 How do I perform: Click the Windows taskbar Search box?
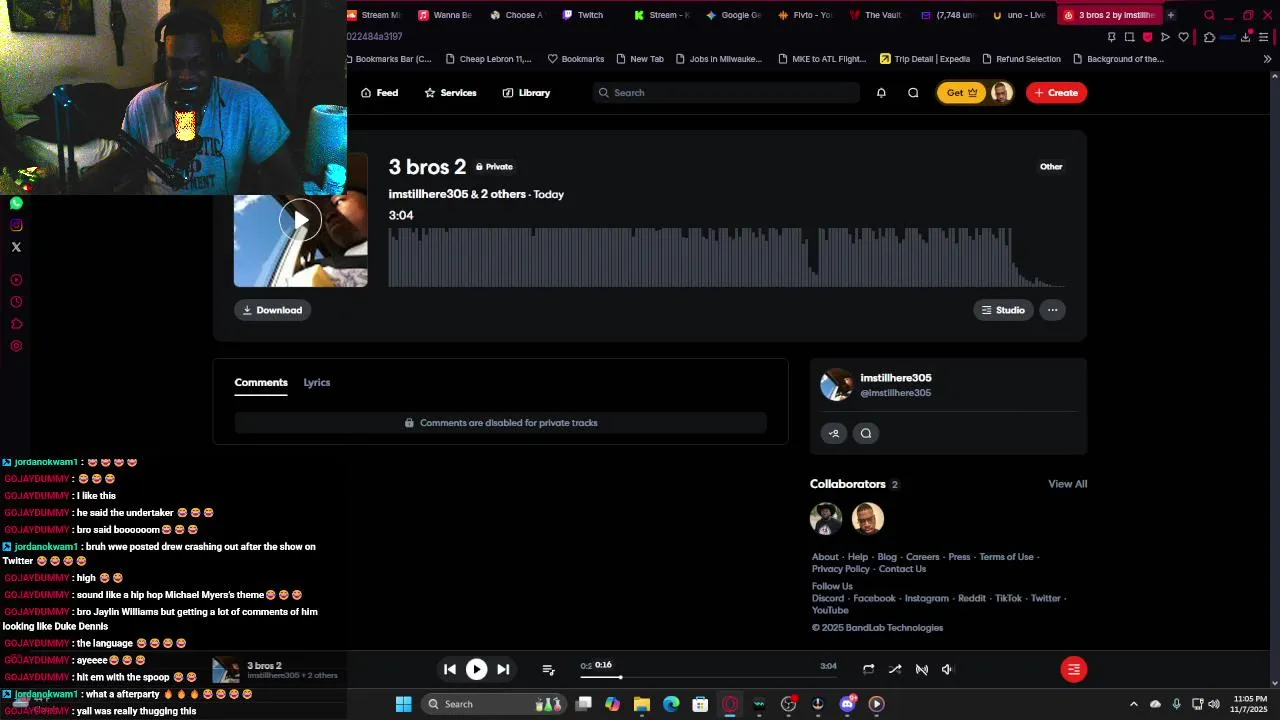coord(493,704)
